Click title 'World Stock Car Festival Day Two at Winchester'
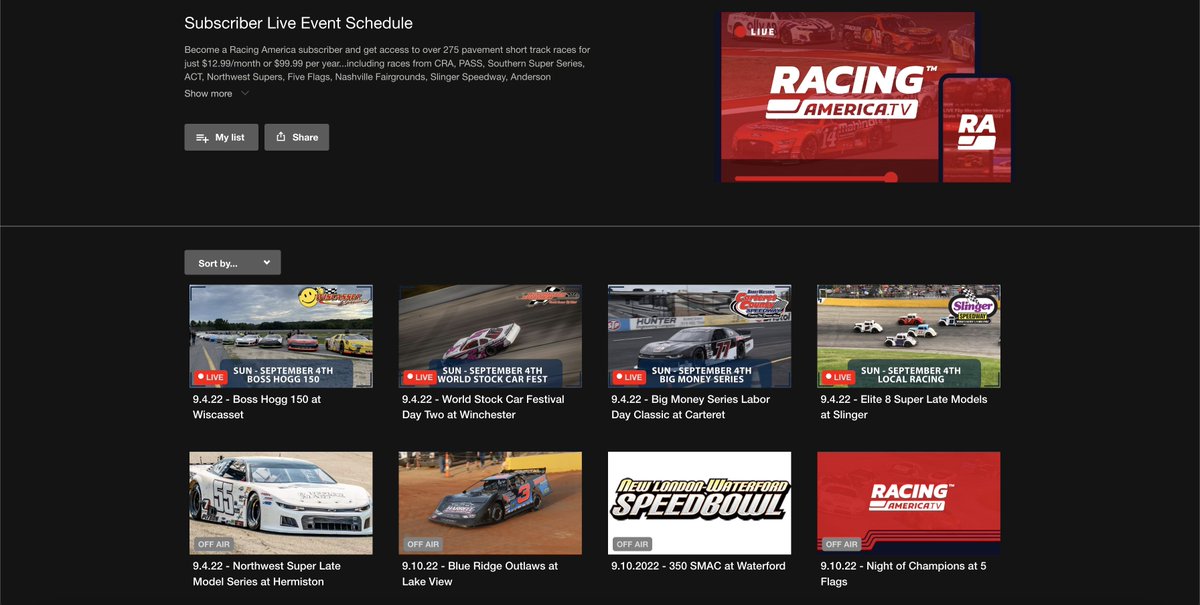 [x=483, y=407]
